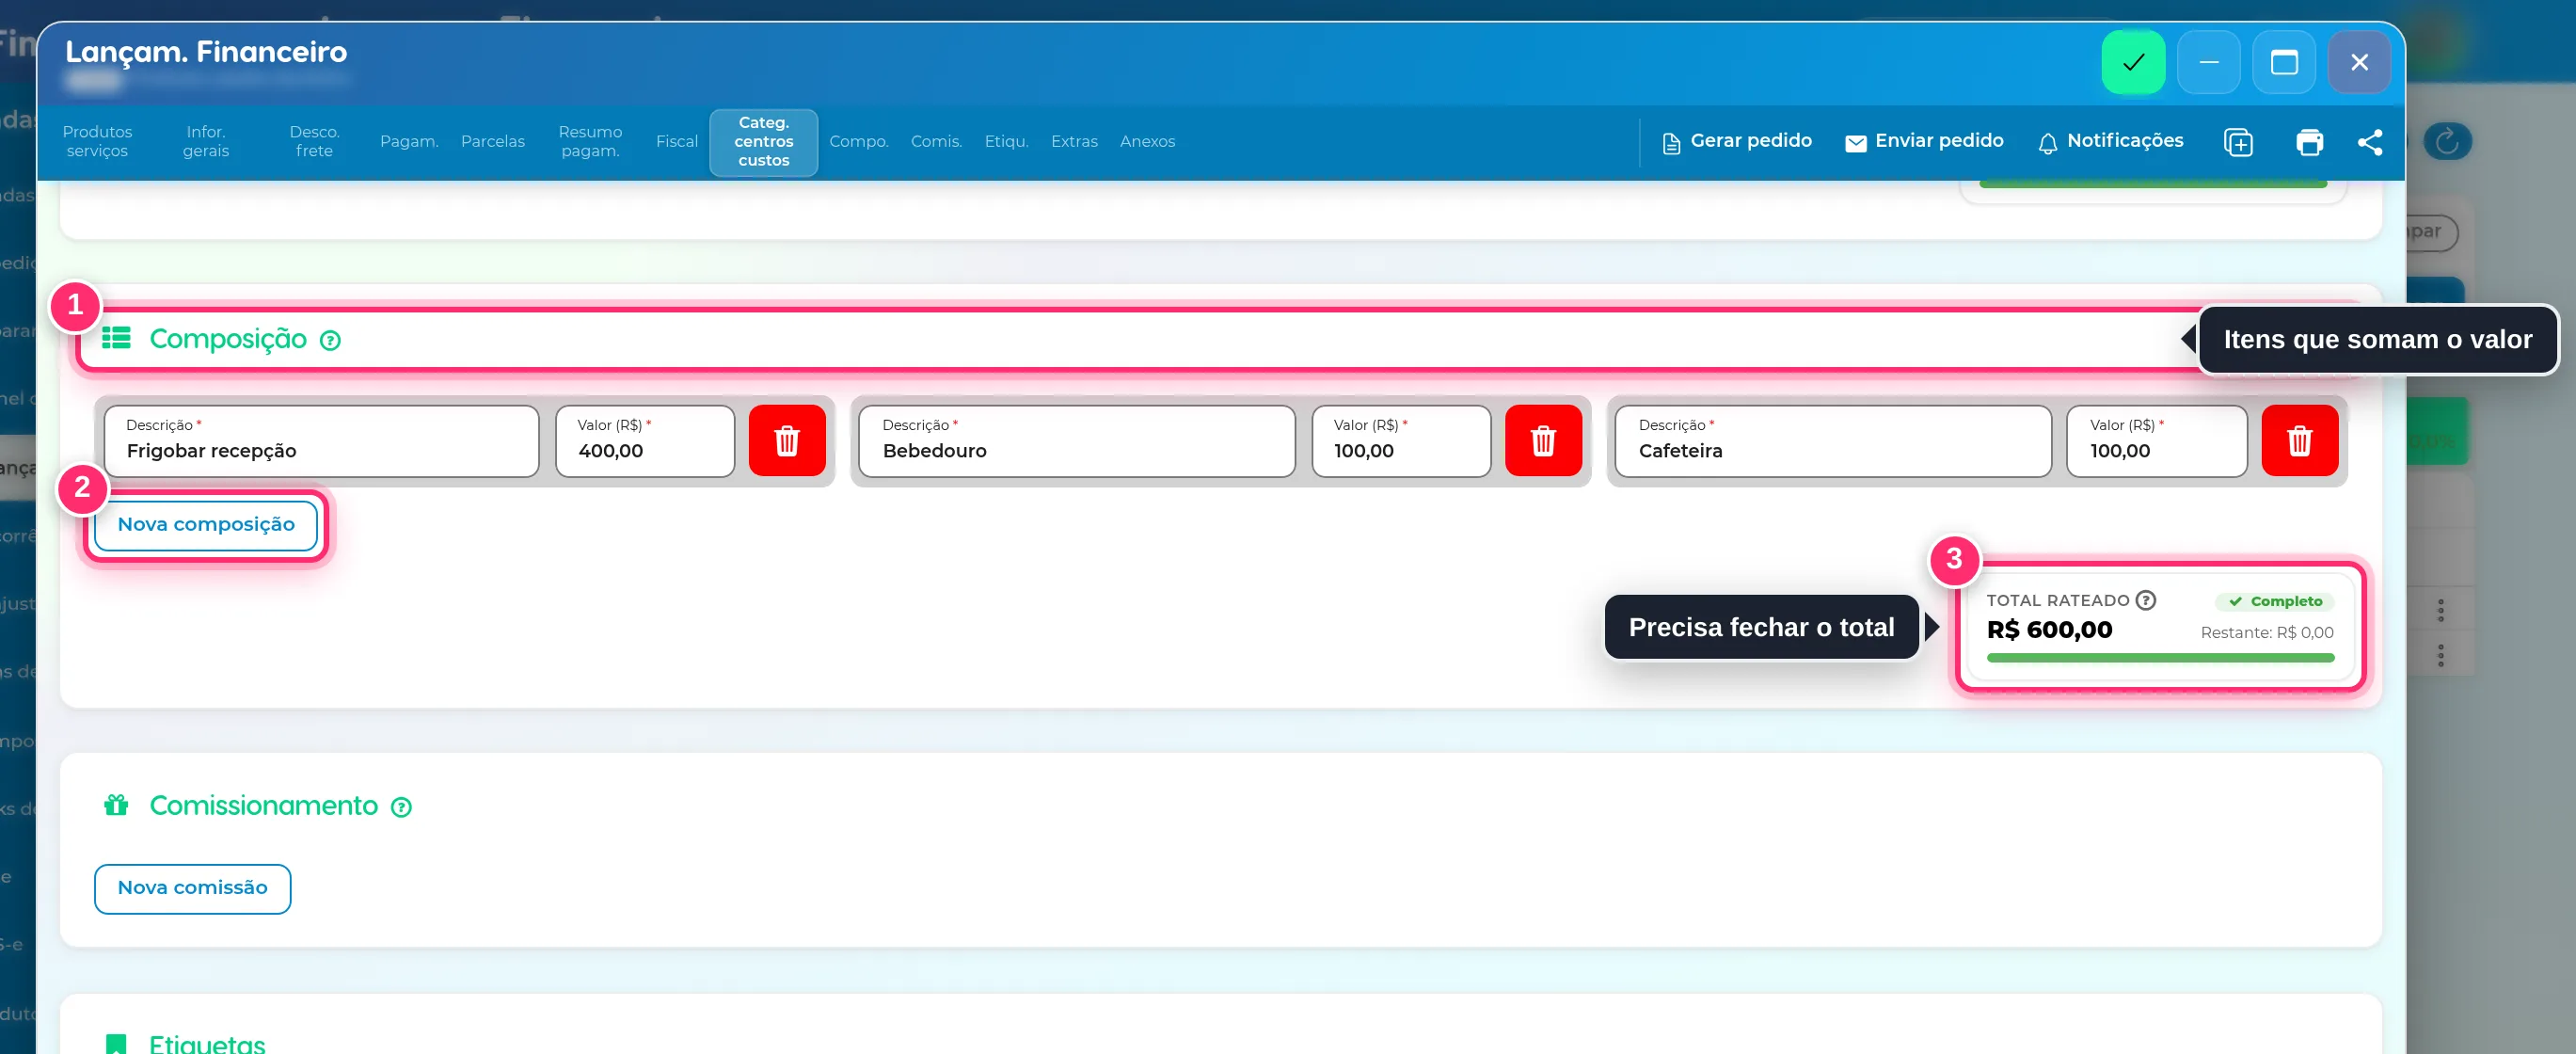Switch to Produtos serviços tab

coord(97,141)
